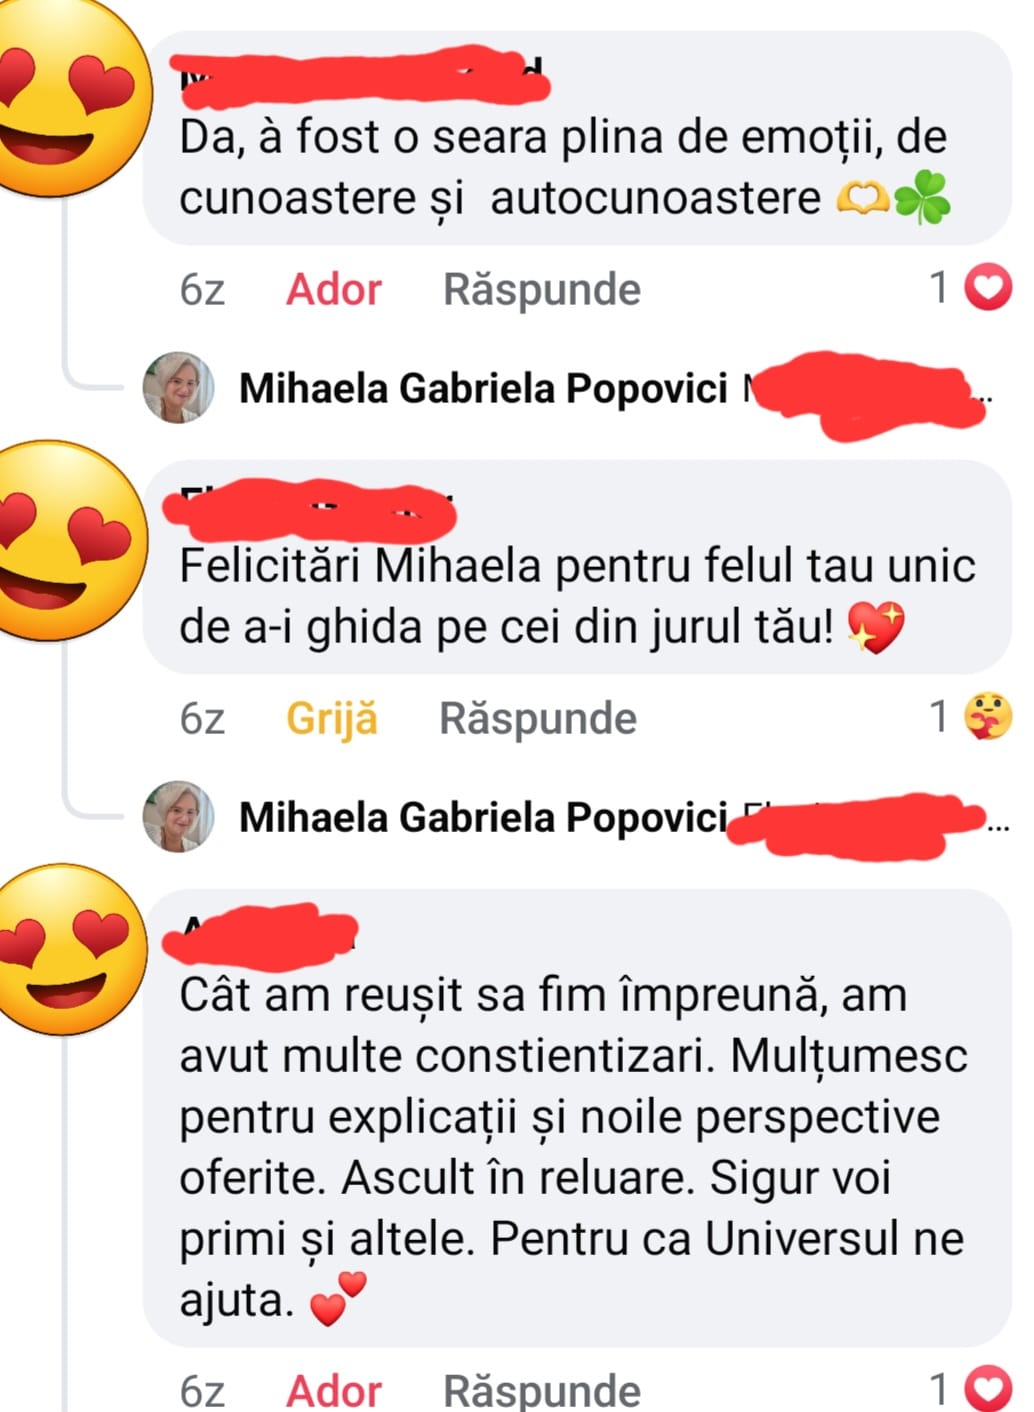Screen dimensions: 1034x1412
Task: Toggle the 'Ador' reaction under the first comment
Action: click(334, 290)
